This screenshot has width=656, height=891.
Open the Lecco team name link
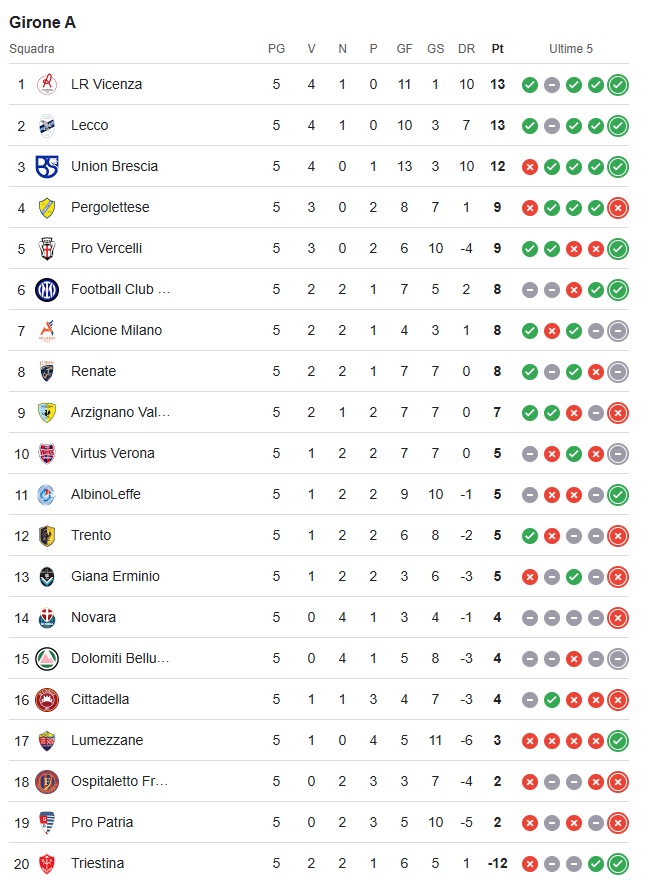(x=89, y=125)
